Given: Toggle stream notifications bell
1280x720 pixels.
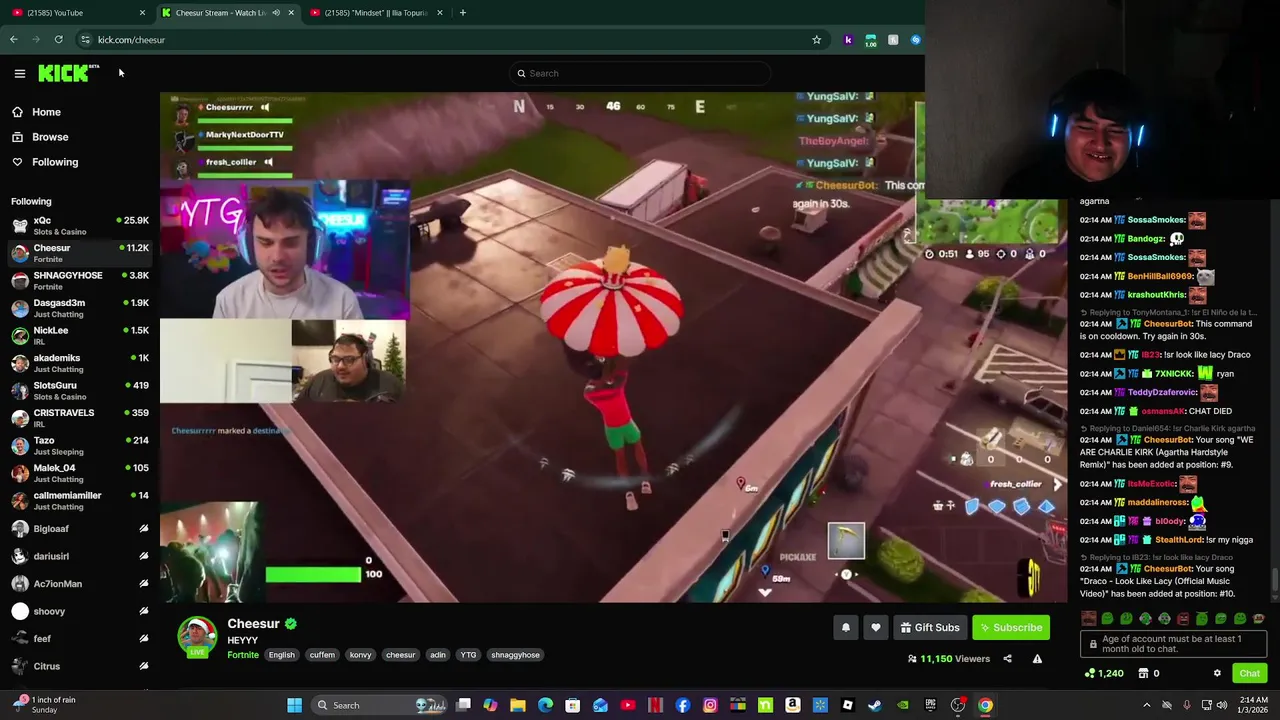Looking at the screenshot, I should pos(846,627).
